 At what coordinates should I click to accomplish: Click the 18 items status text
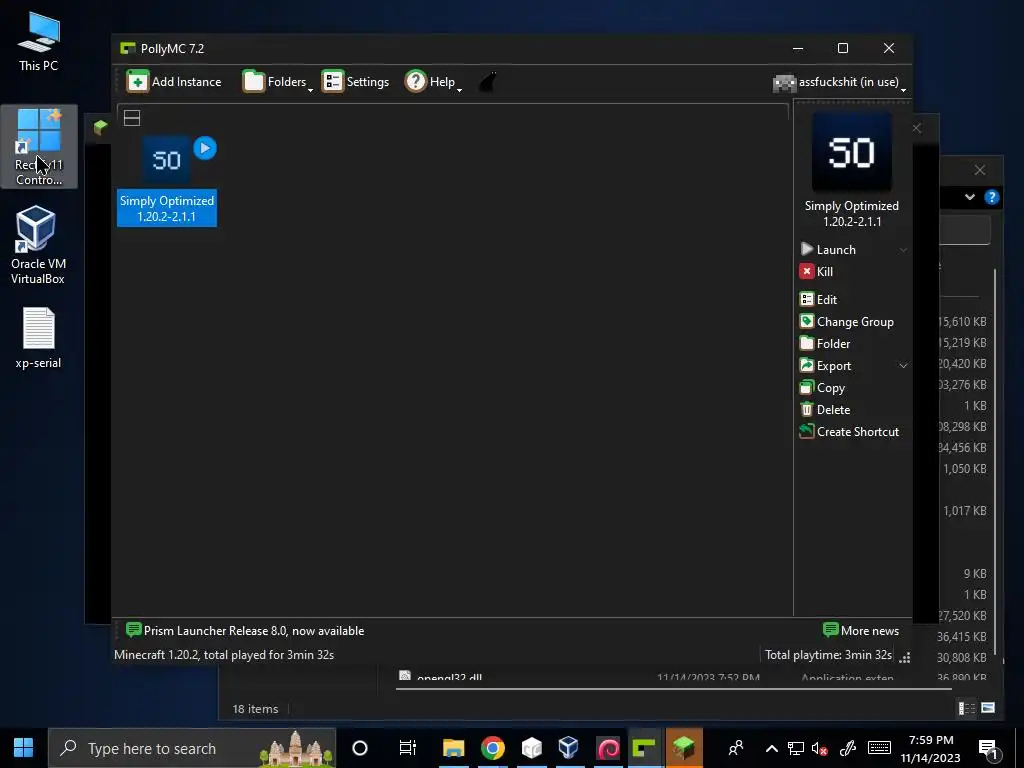(255, 709)
